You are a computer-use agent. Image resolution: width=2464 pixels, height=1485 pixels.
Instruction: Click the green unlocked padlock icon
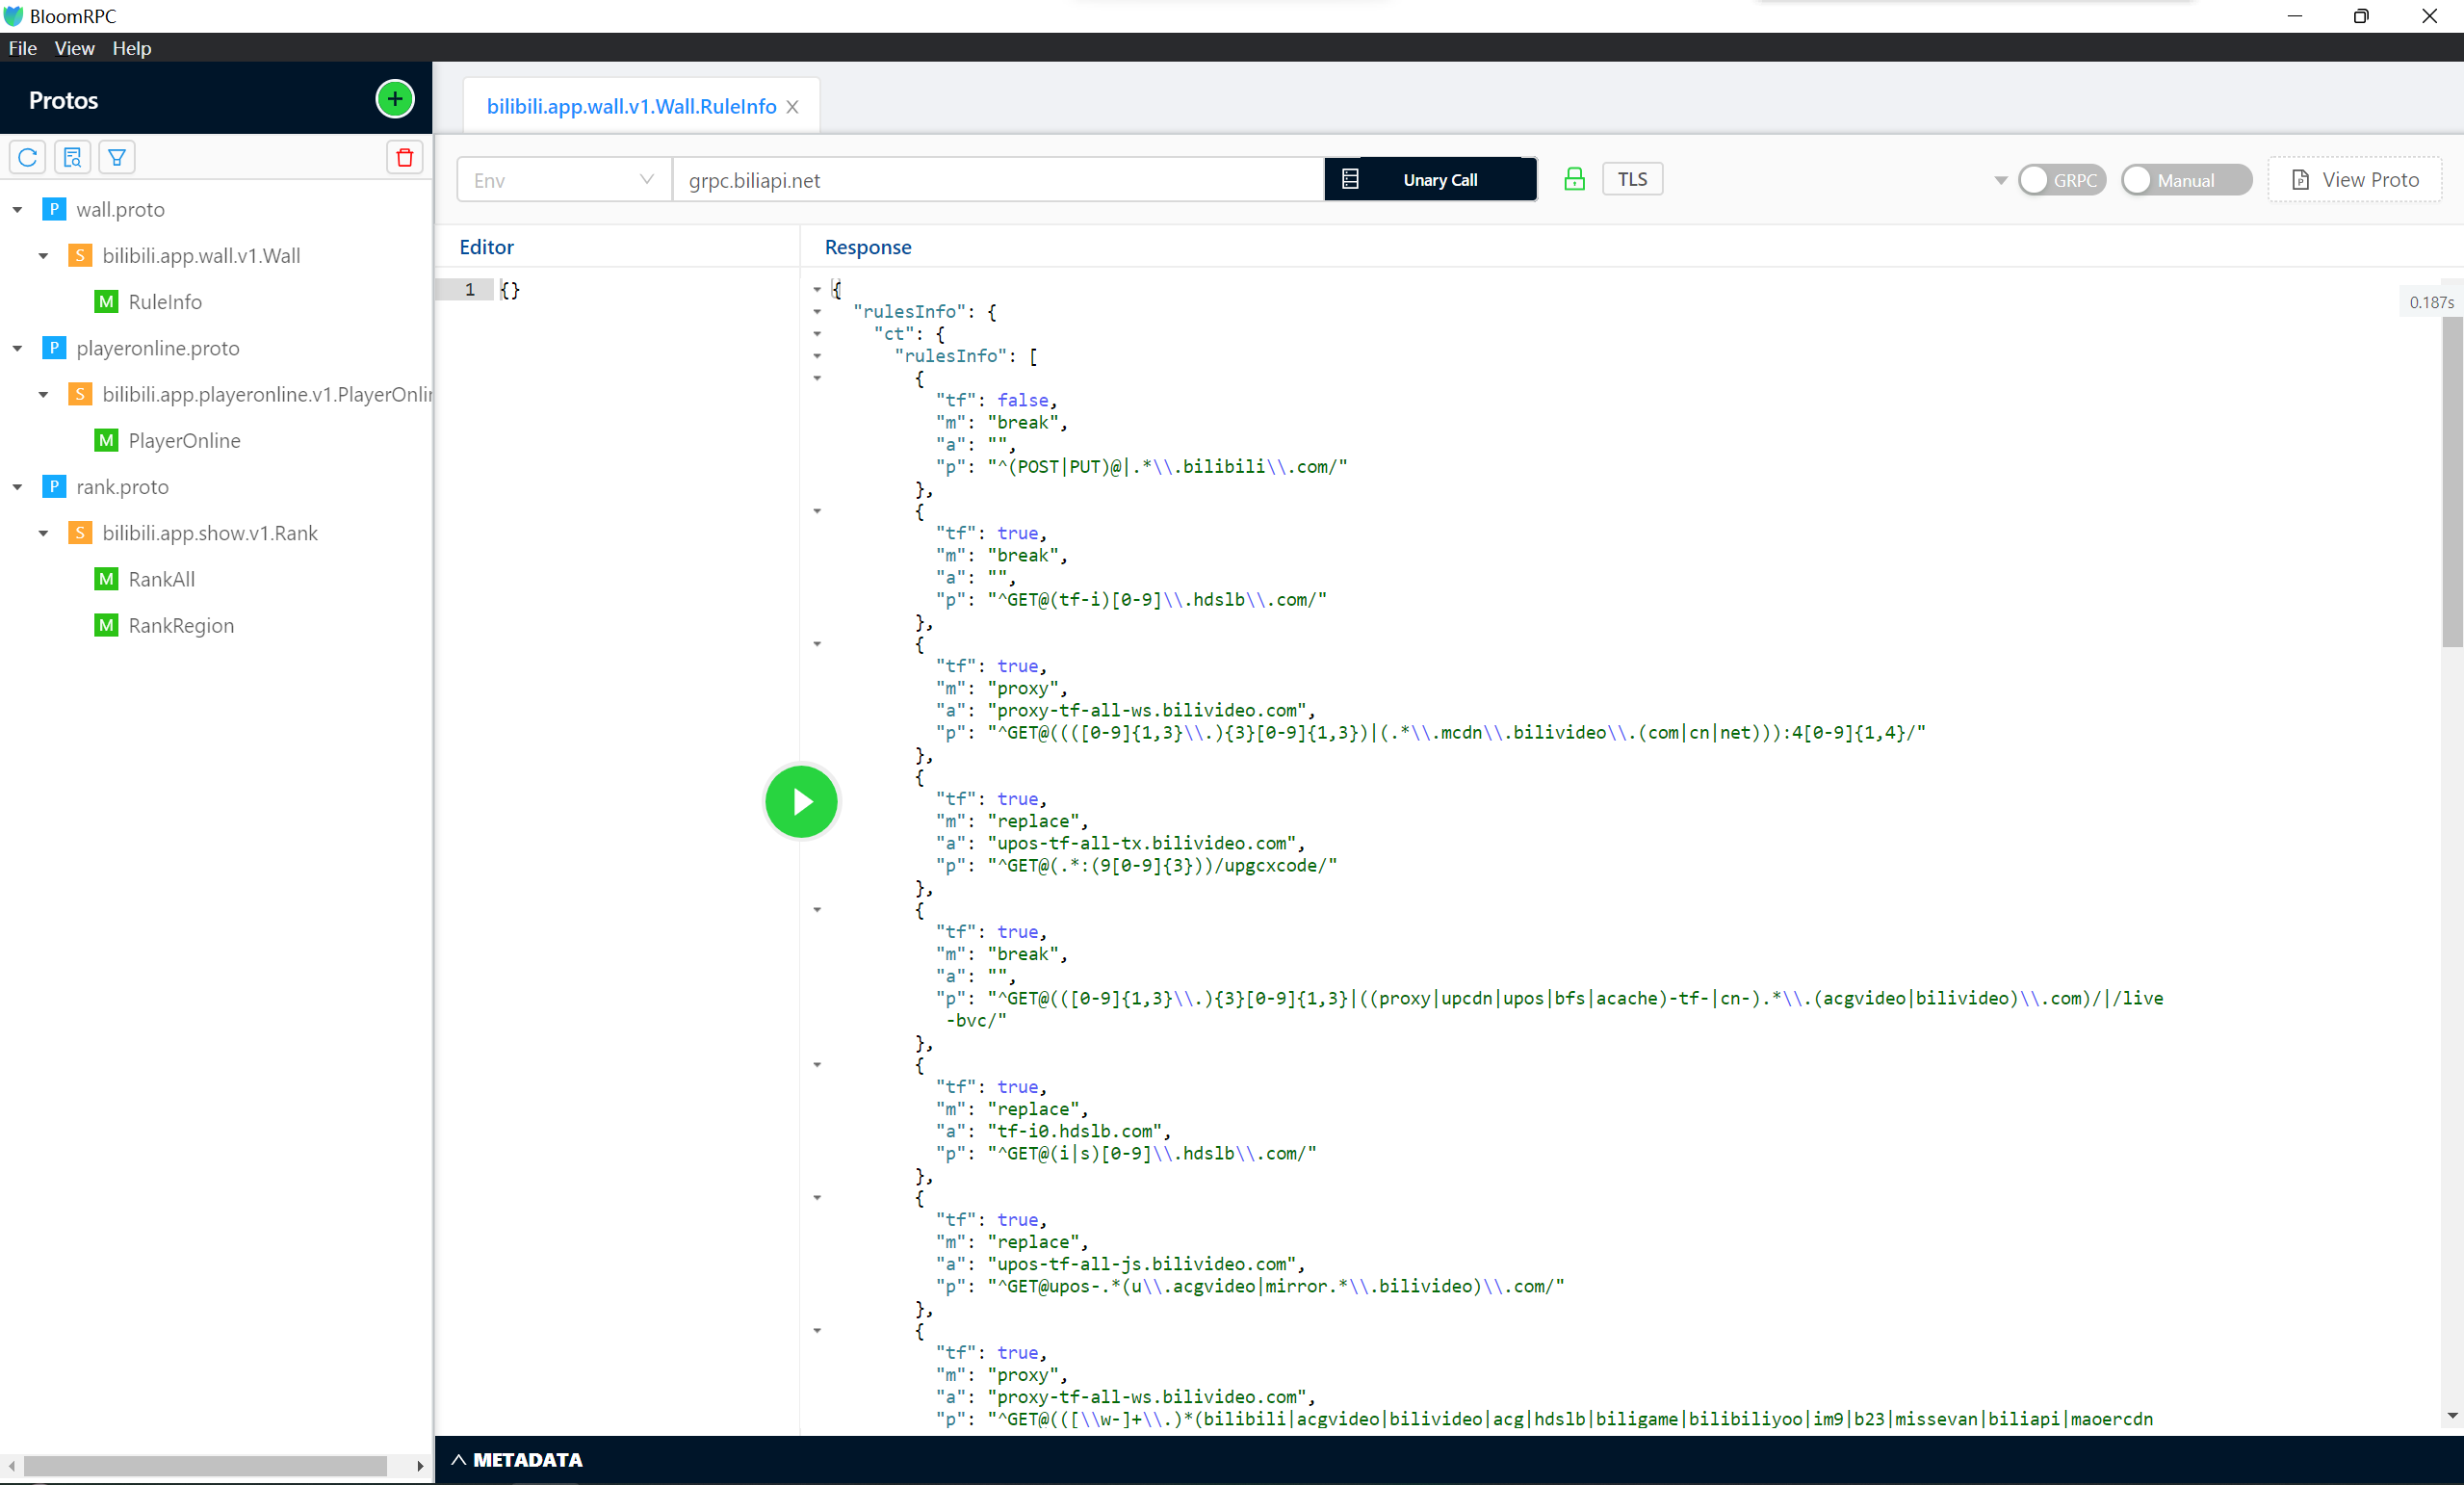[x=1573, y=179]
